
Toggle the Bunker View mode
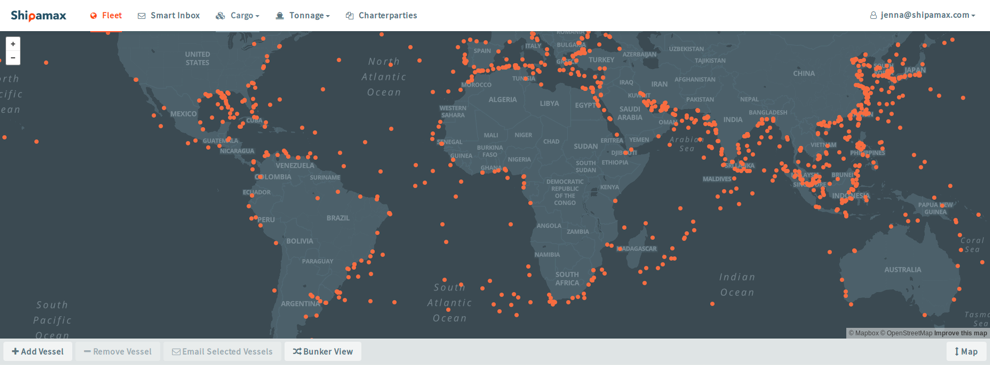tap(323, 351)
